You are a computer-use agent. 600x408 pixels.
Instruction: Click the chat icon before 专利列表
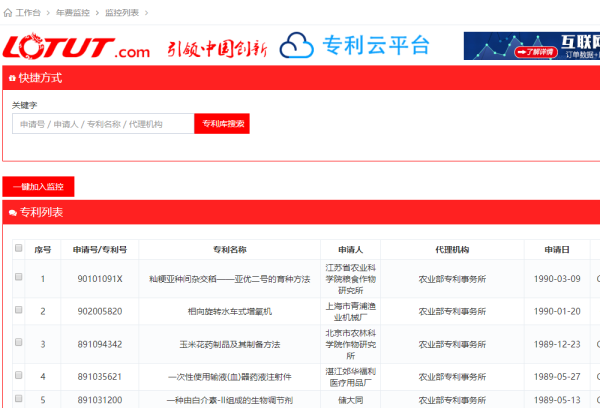(12, 213)
